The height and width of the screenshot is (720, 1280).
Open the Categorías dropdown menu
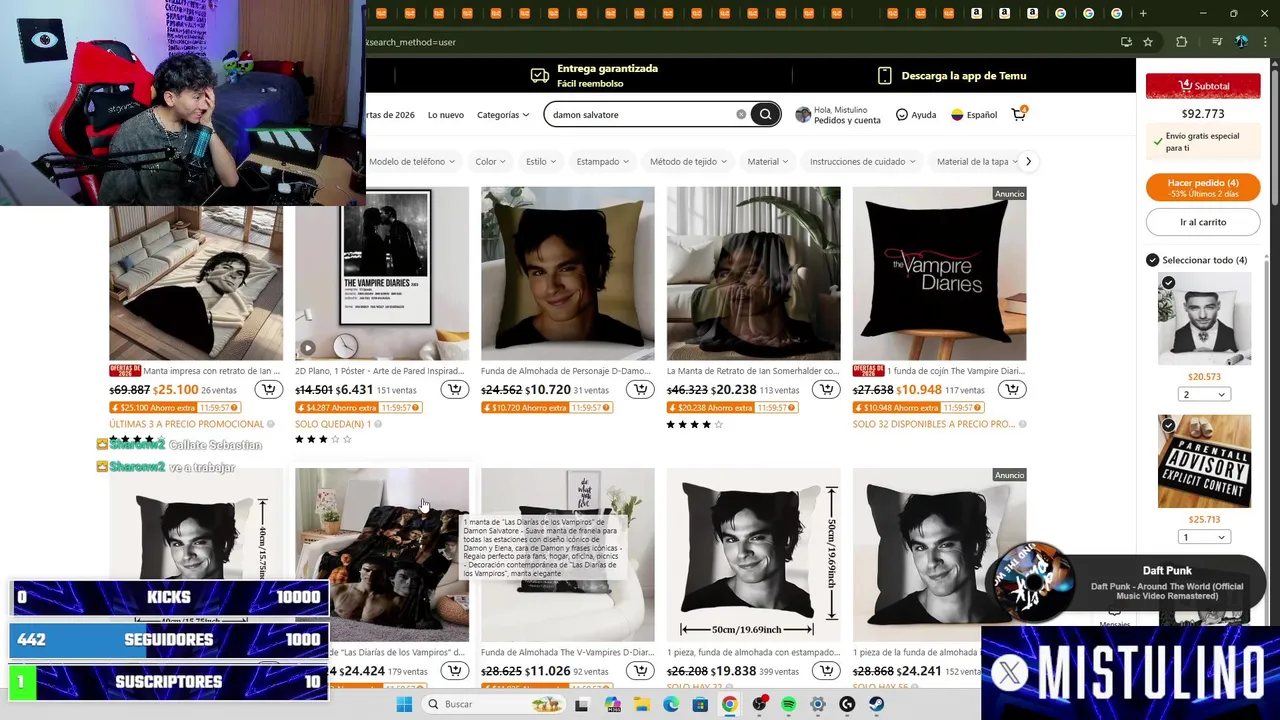click(x=503, y=114)
